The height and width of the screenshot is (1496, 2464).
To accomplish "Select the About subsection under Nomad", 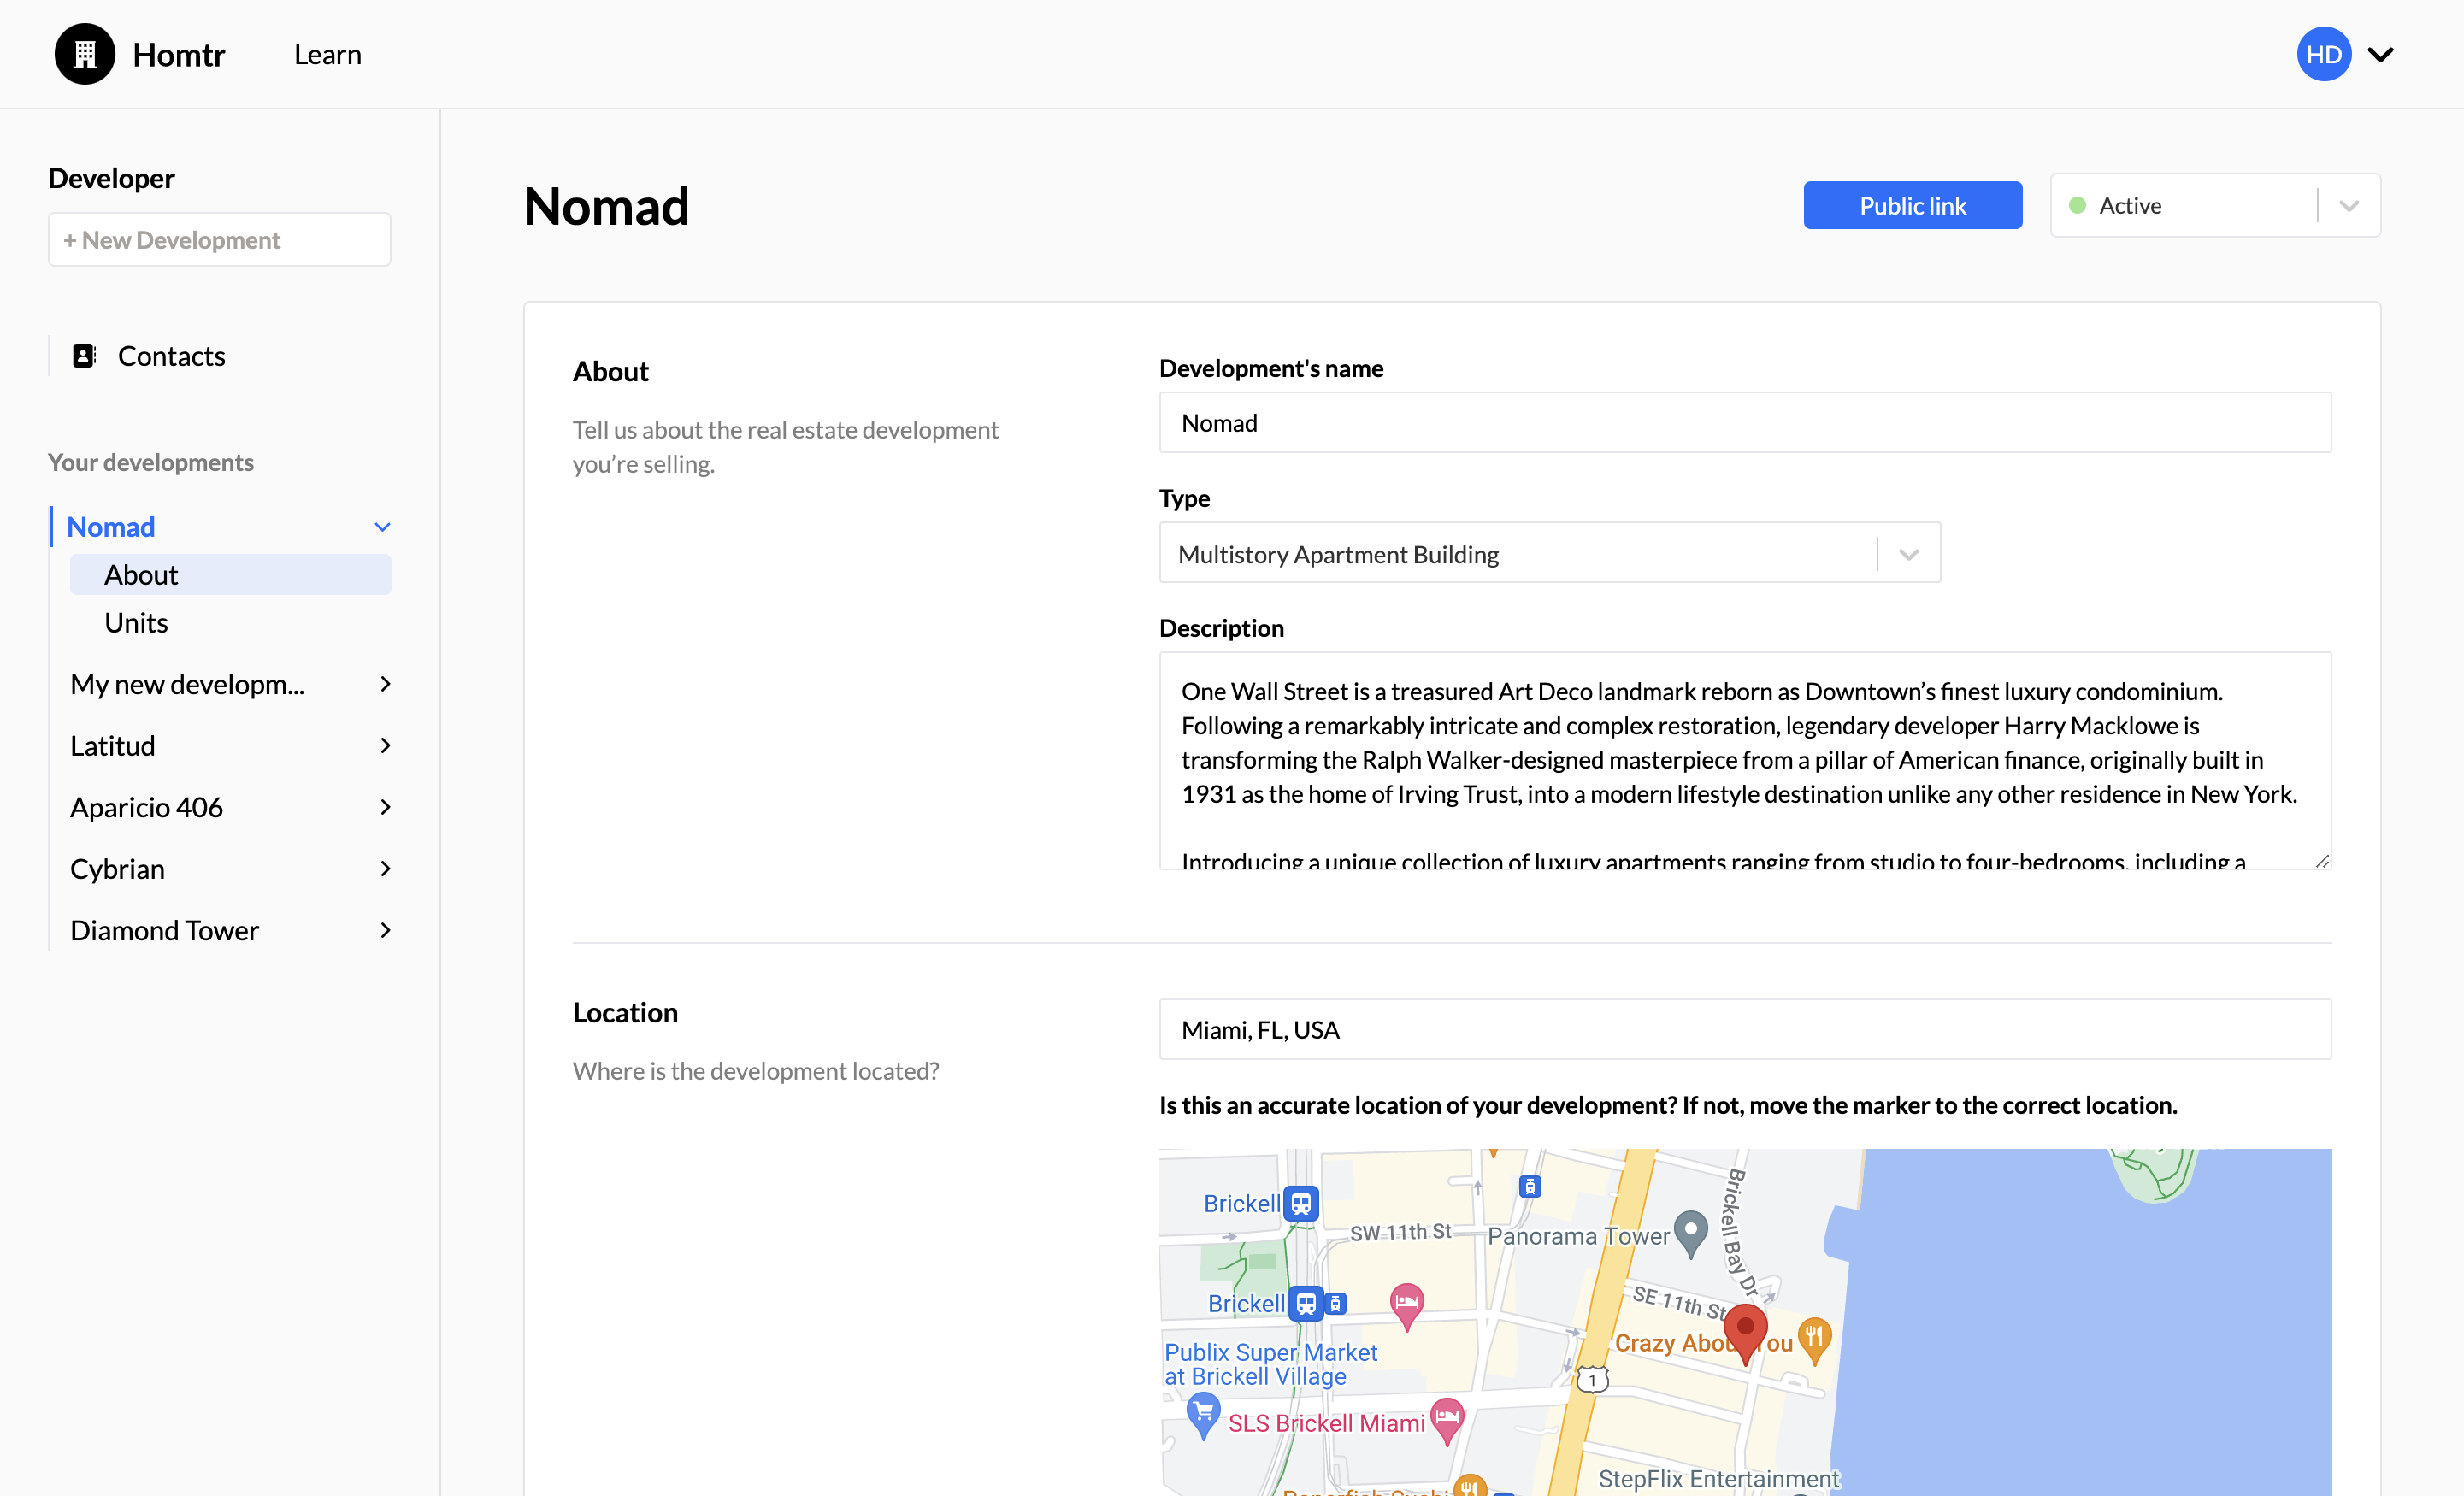I will click(x=230, y=575).
